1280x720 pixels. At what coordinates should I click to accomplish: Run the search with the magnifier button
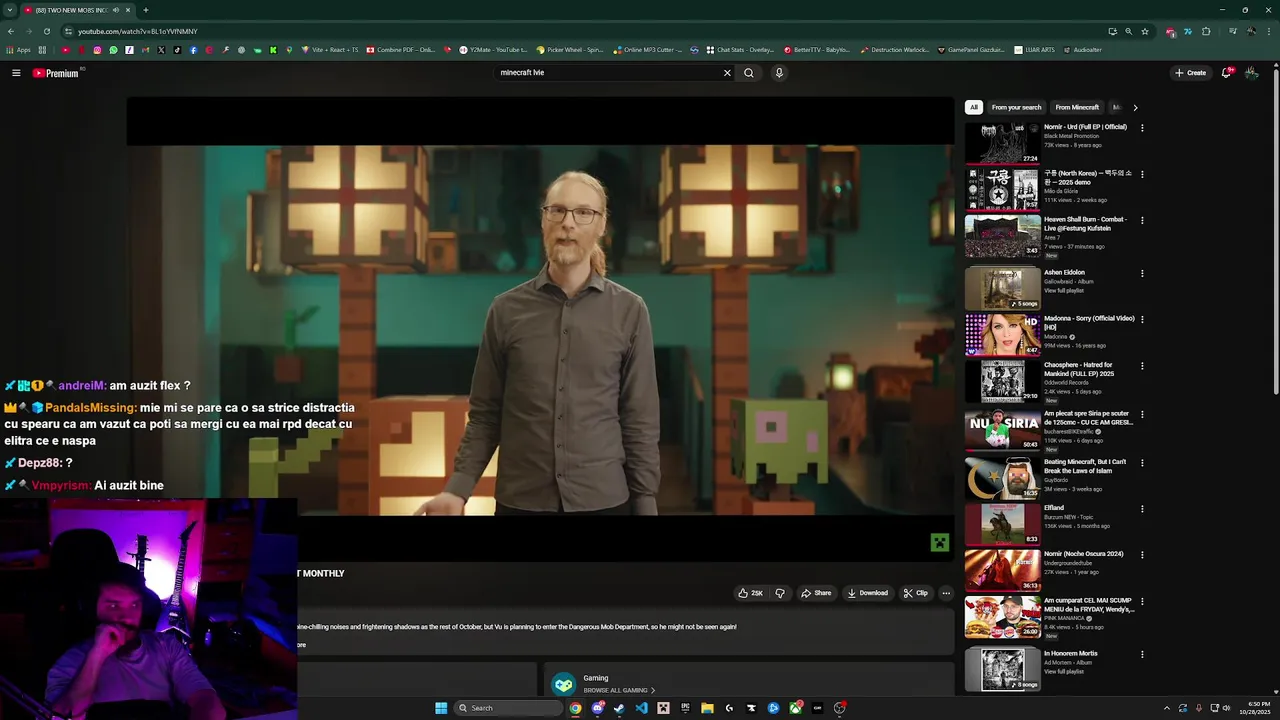pyautogui.click(x=748, y=73)
